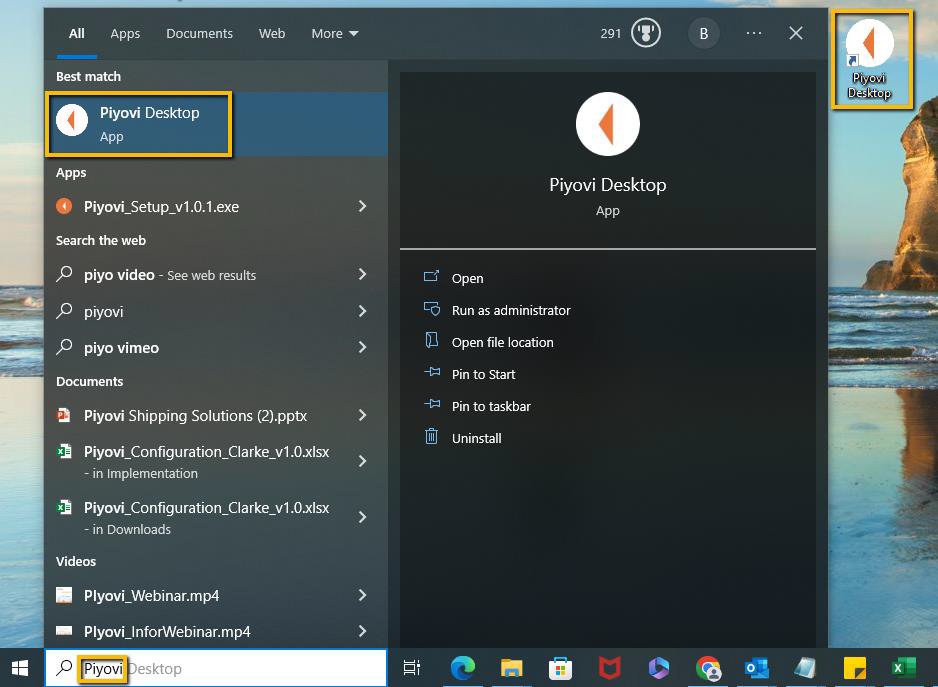Click the video icon for Piyovi_Webinar.mp4
The width and height of the screenshot is (938, 687).
(x=63, y=595)
